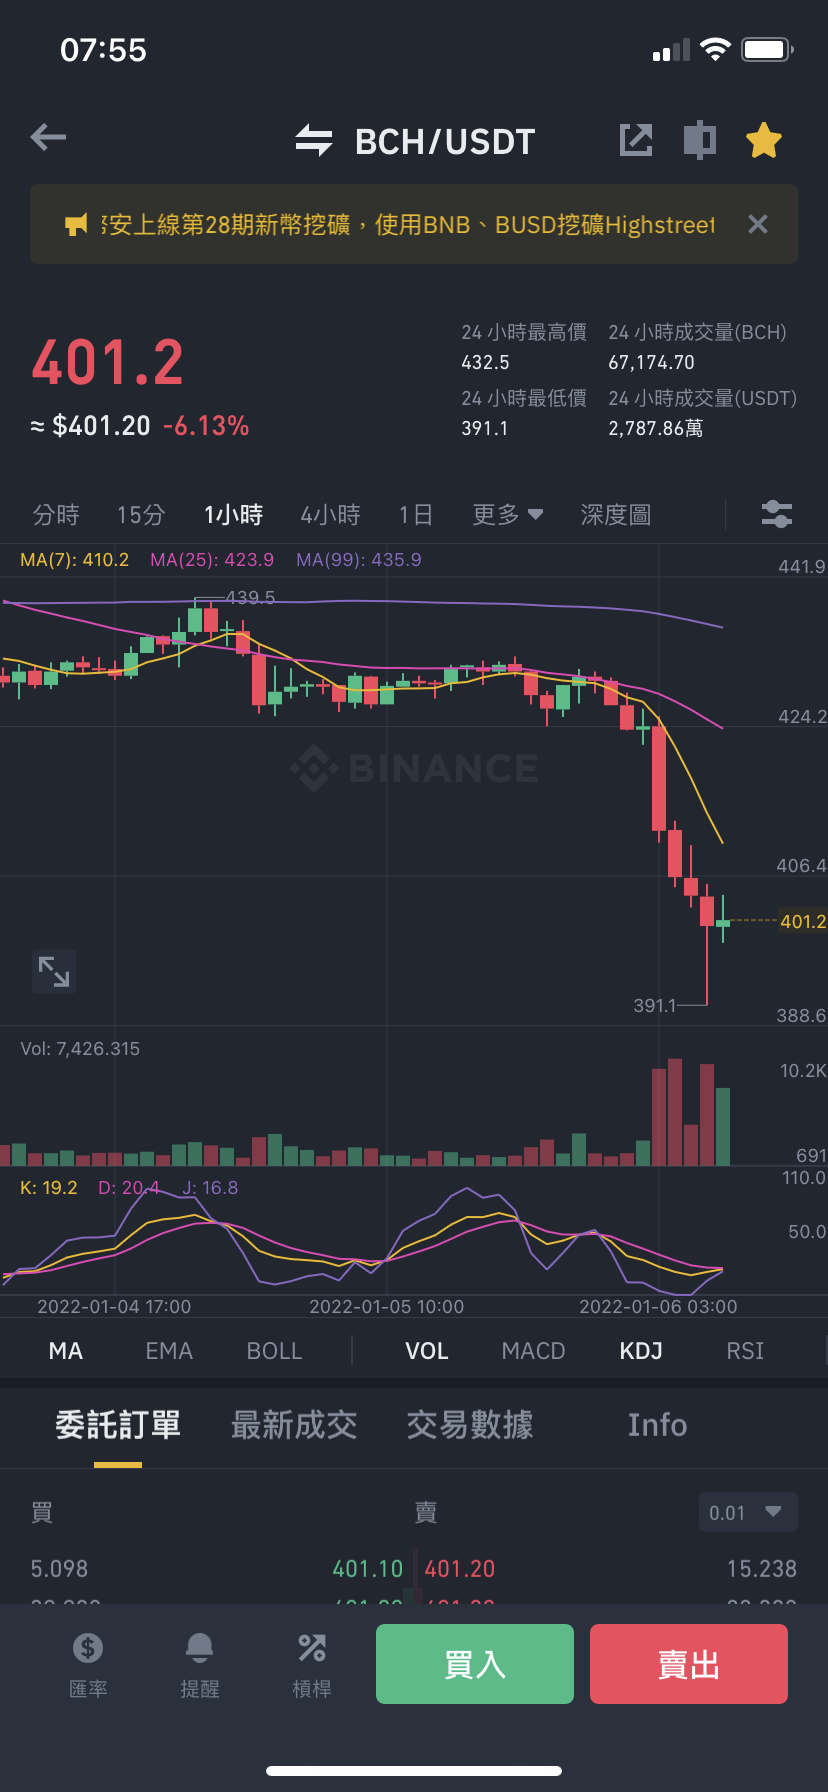Toggle the BOLL overlay indicator
Image resolution: width=828 pixels, height=1792 pixels.
point(274,1351)
